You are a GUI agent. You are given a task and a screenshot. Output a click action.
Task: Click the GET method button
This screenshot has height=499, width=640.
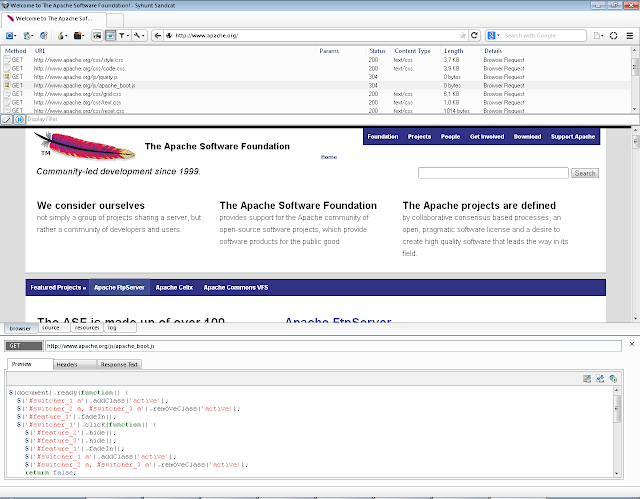(24, 346)
